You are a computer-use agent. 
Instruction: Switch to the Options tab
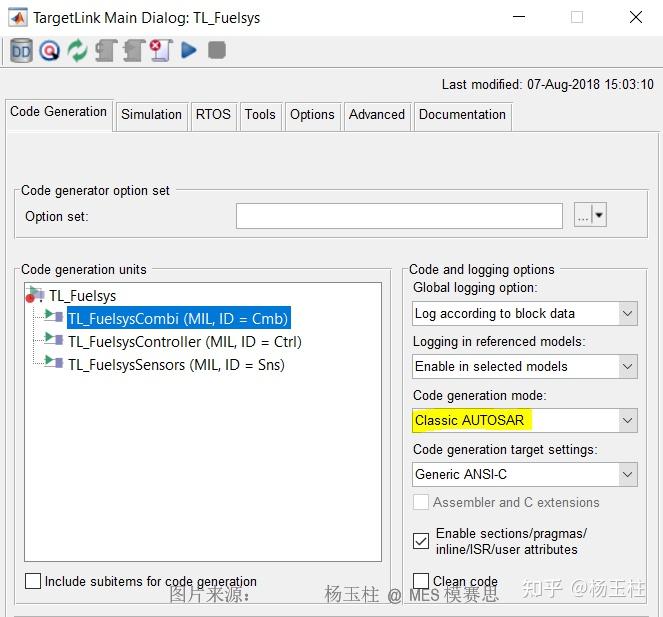pos(312,115)
